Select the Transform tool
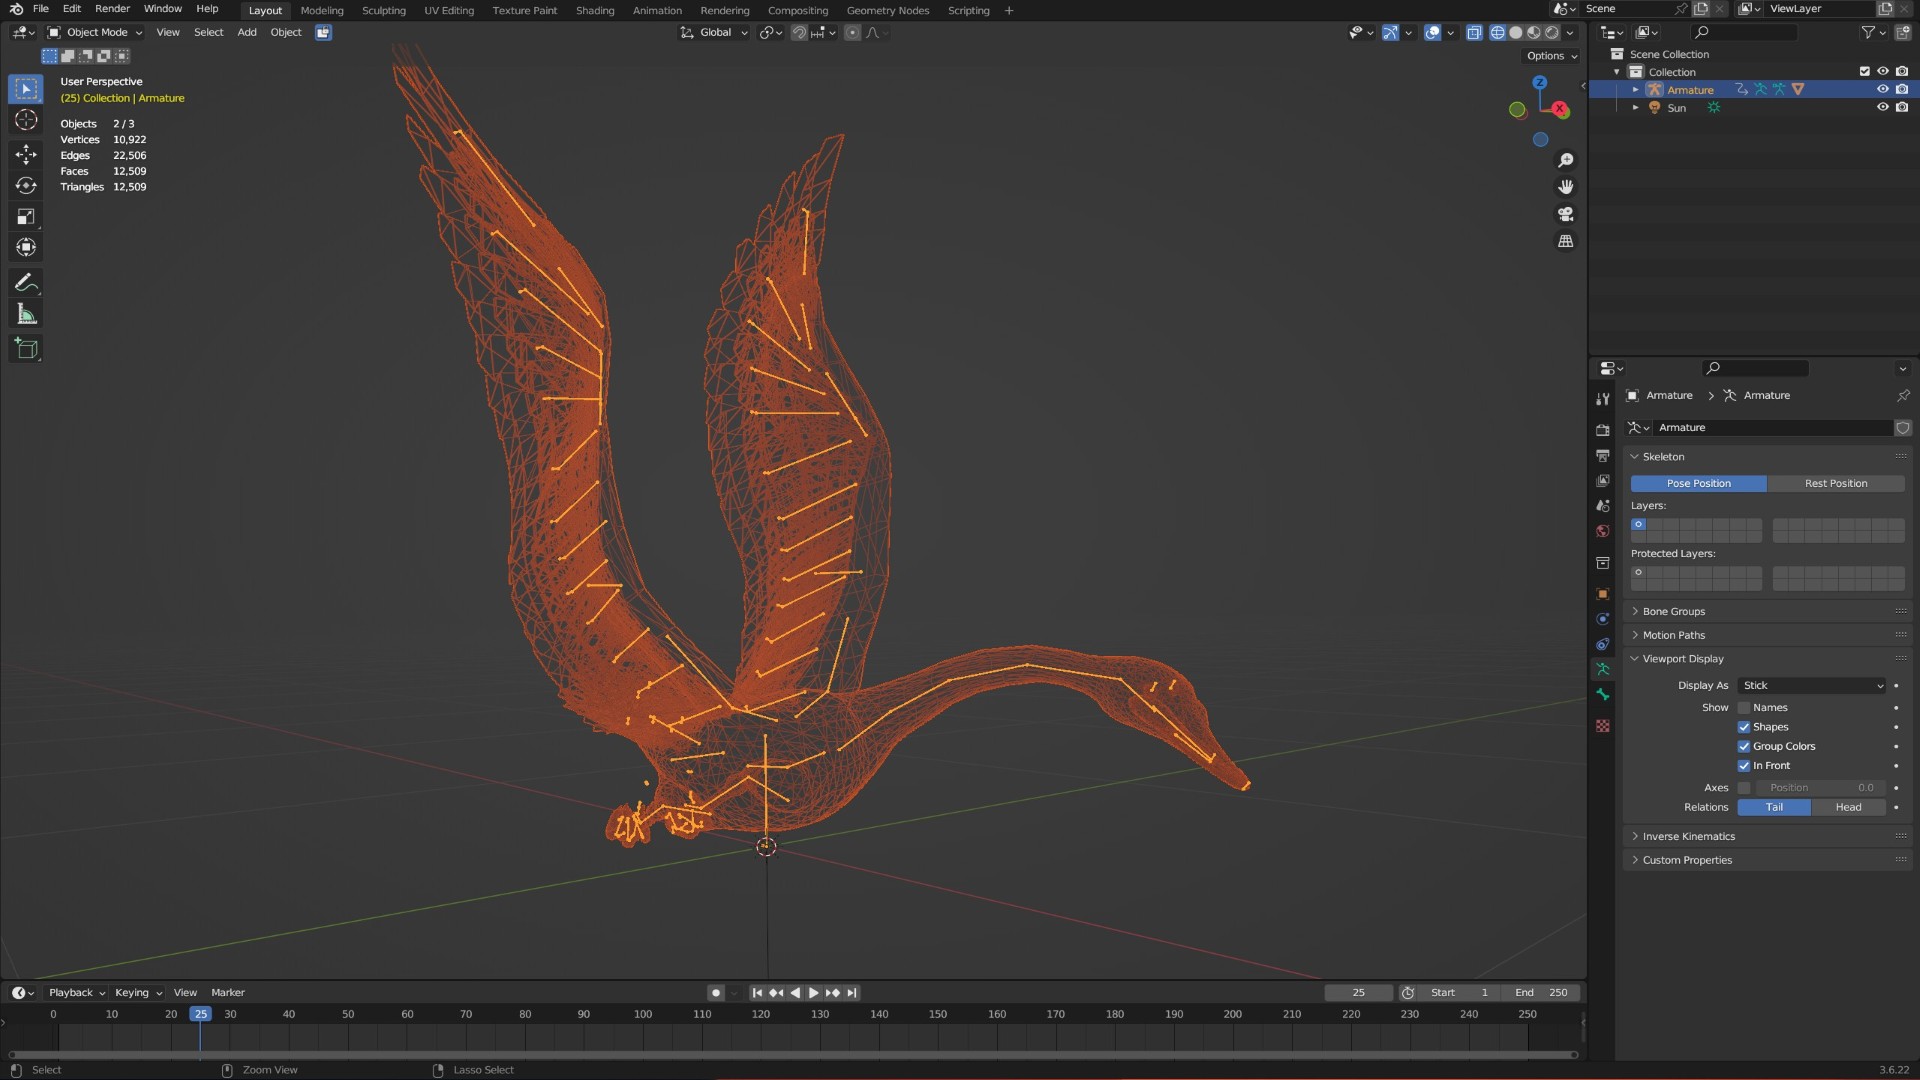Screen dimensions: 1920x1080 pyautogui.click(x=26, y=248)
